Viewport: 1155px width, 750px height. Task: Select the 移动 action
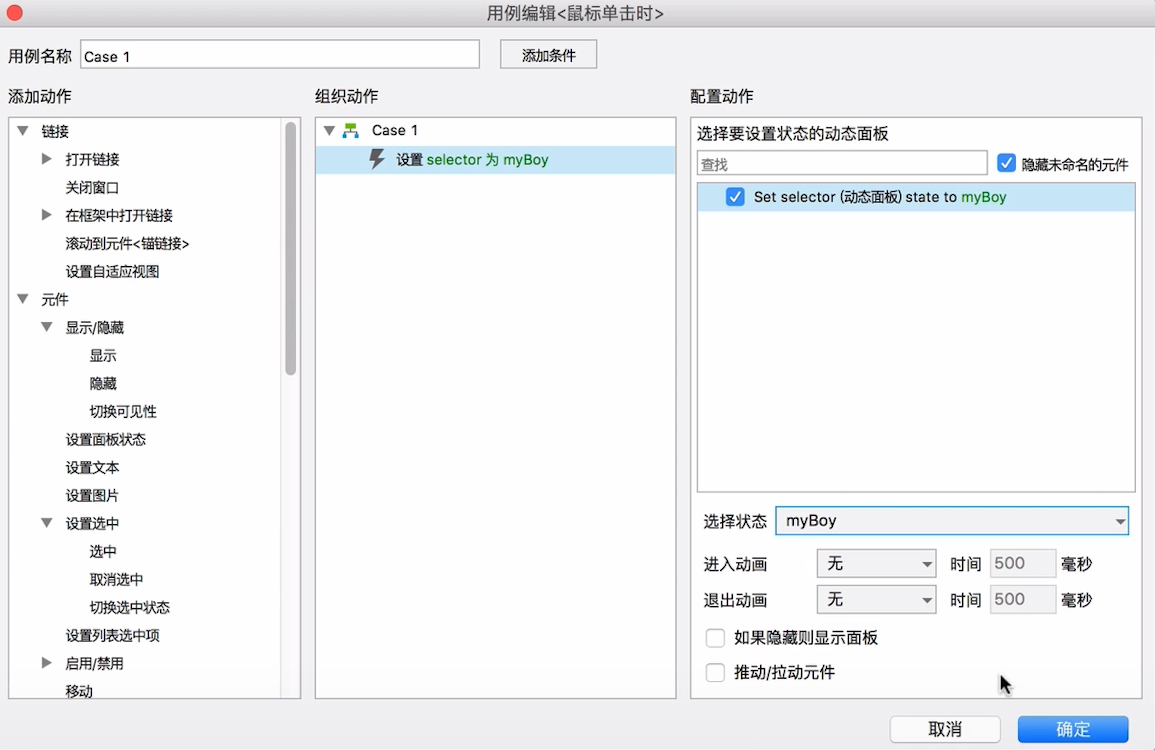[79, 691]
